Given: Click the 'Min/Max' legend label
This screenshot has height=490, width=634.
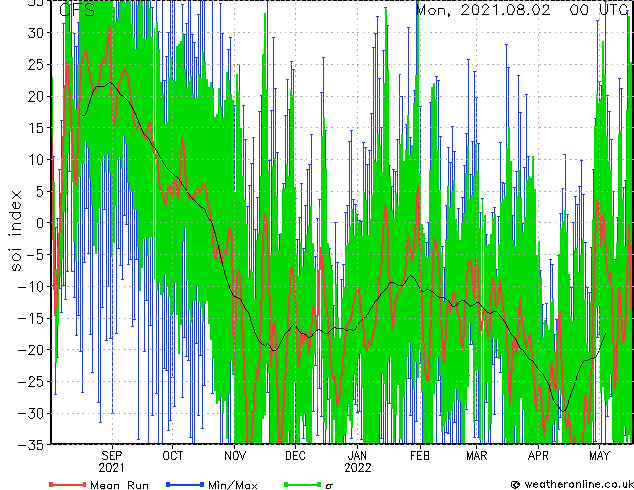Looking at the screenshot, I should [x=233, y=485].
